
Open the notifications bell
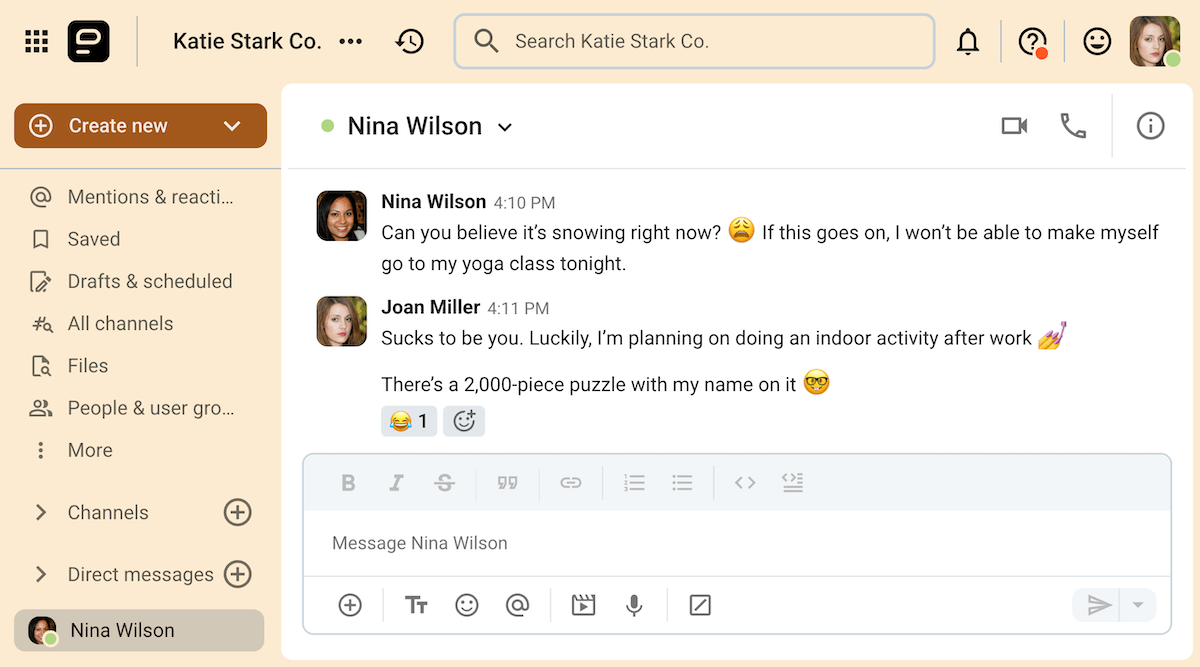pyautogui.click(x=967, y=42)
